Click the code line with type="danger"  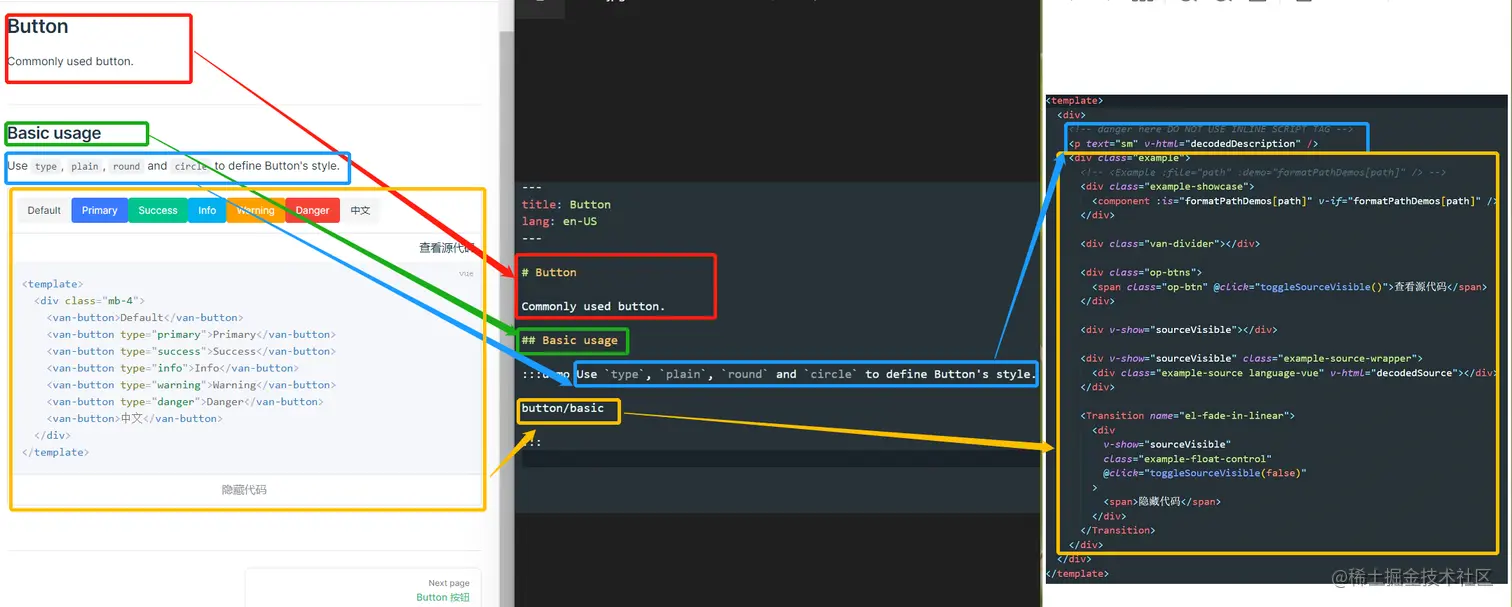pyautogui.click(x=185, y=402)
